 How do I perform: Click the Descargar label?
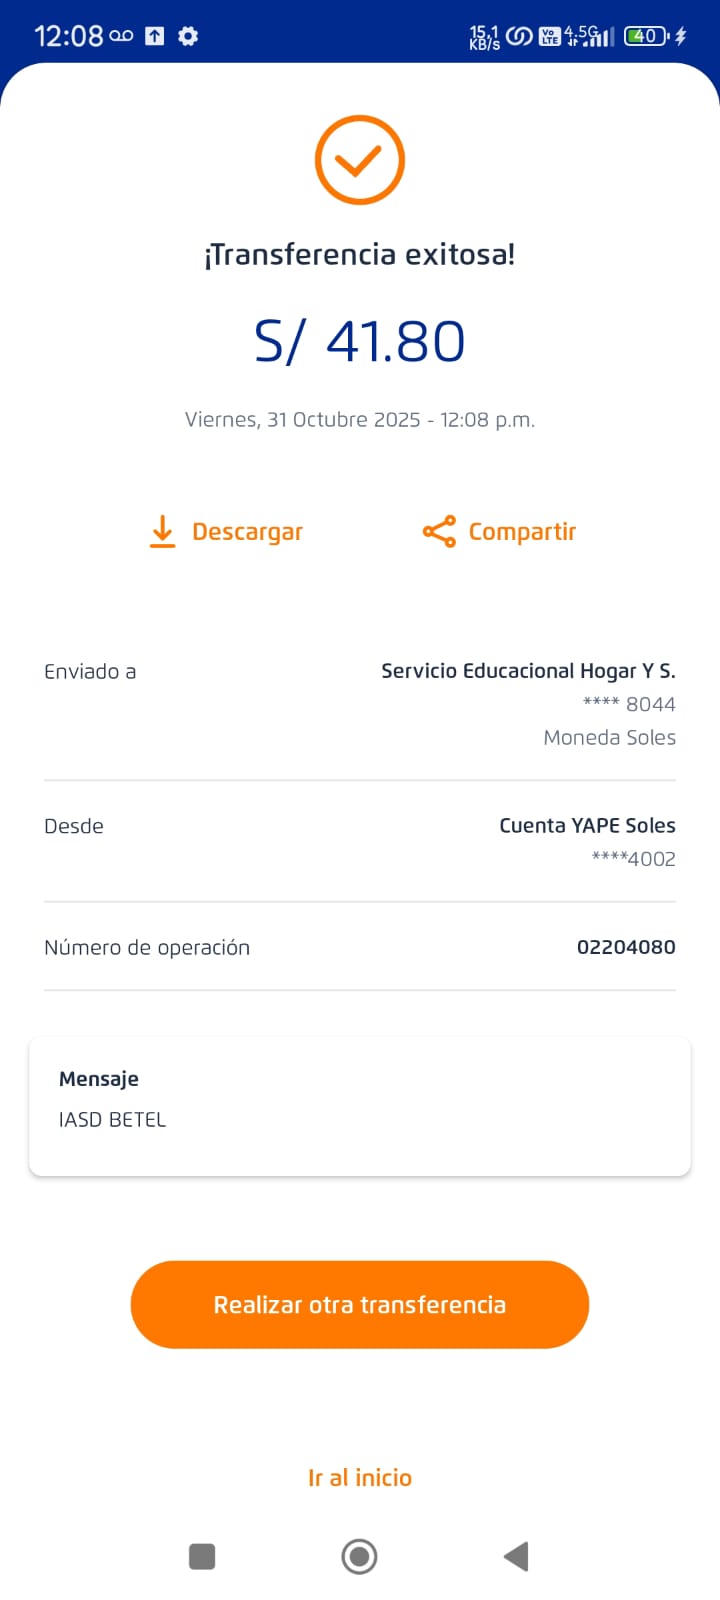247,531
